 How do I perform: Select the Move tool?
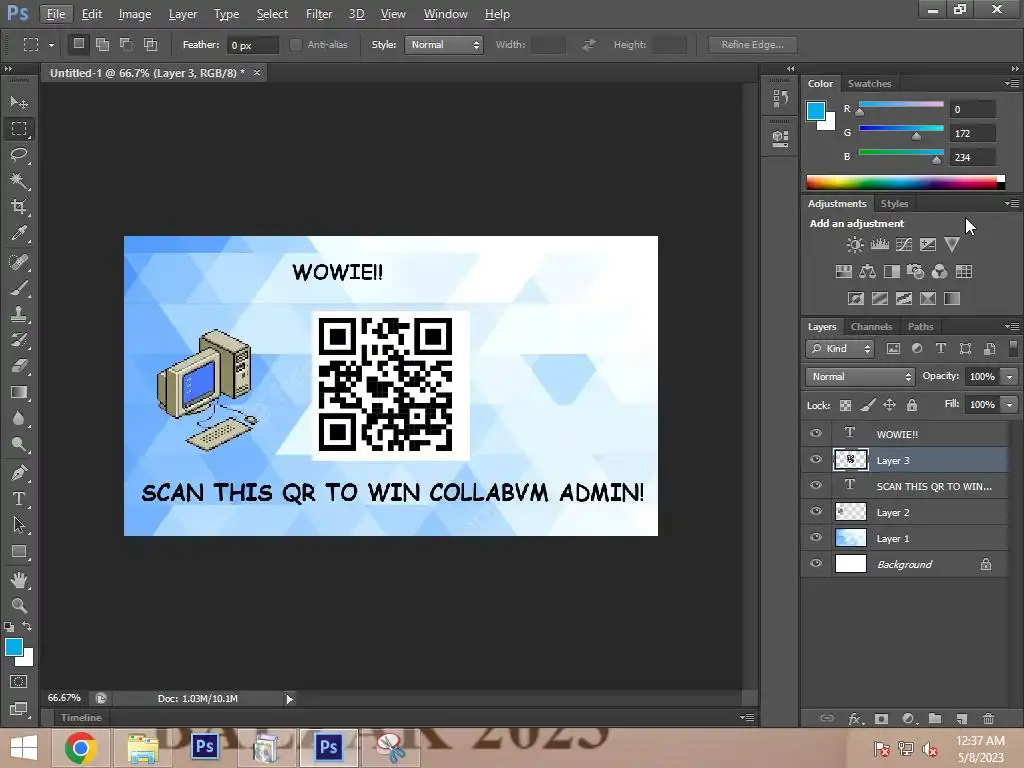pyautogui.click(x=19, y=103)
